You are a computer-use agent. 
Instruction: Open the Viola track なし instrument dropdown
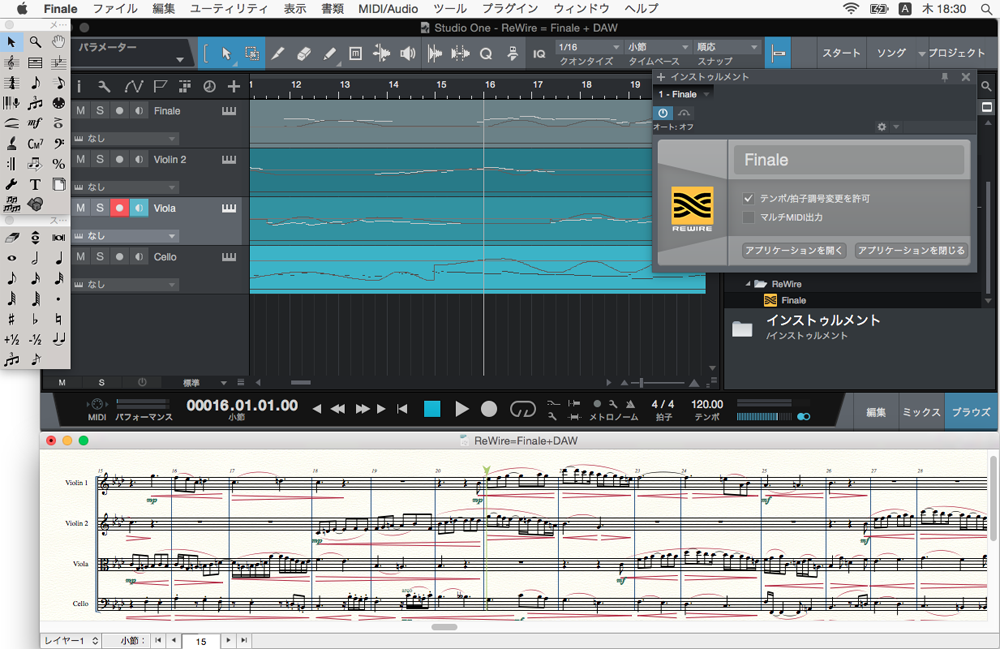pyautogui.click(x=125, y=236)
